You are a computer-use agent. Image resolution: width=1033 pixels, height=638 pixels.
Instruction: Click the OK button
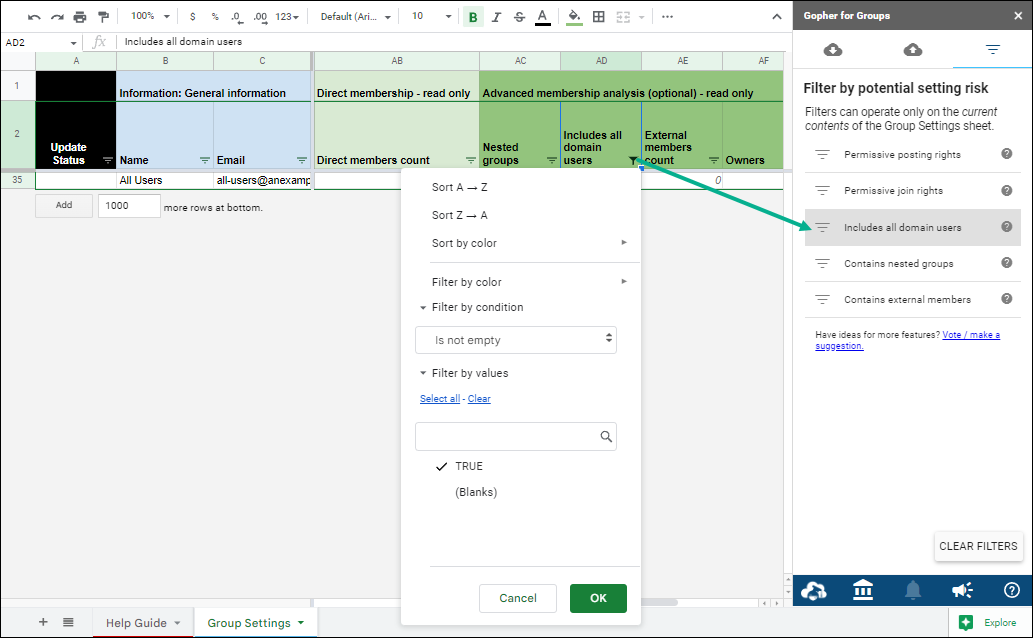point(598,598)
